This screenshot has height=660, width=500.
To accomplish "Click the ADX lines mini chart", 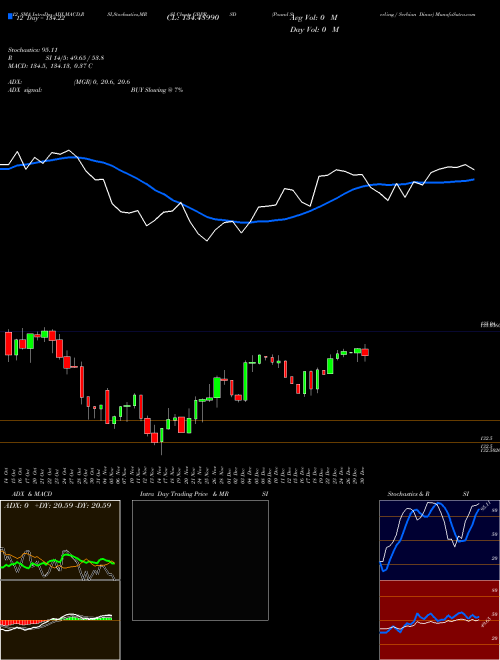I will [60, 540].
